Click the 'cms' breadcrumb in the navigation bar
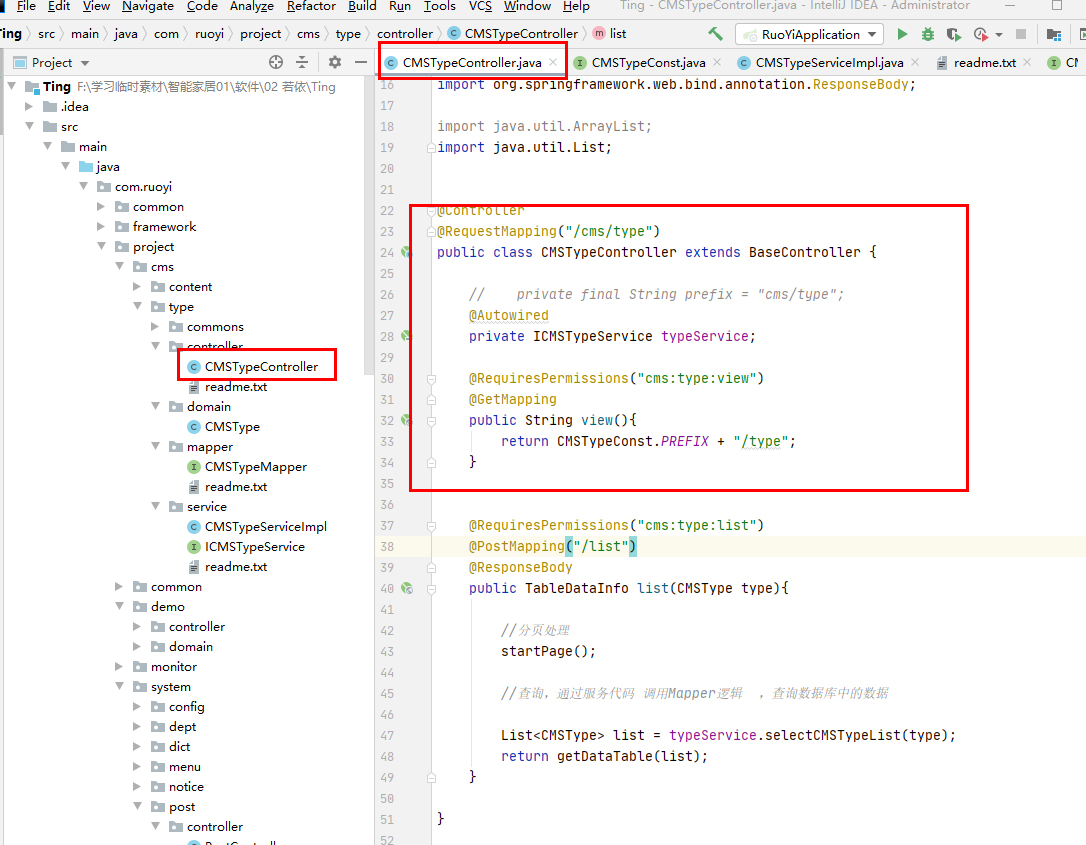This screenshot has height=845, width=1086. point(308,34)
